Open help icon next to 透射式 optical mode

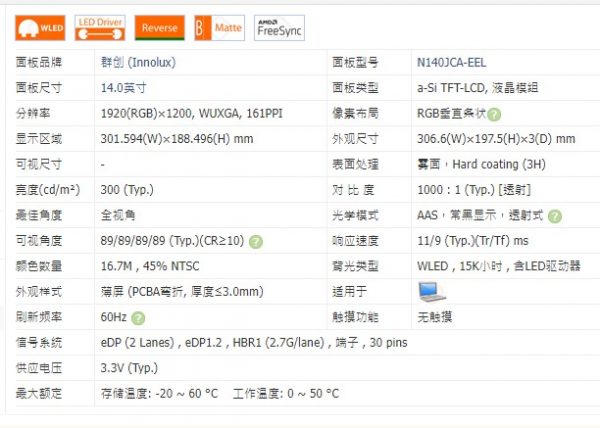pos(554,216)
